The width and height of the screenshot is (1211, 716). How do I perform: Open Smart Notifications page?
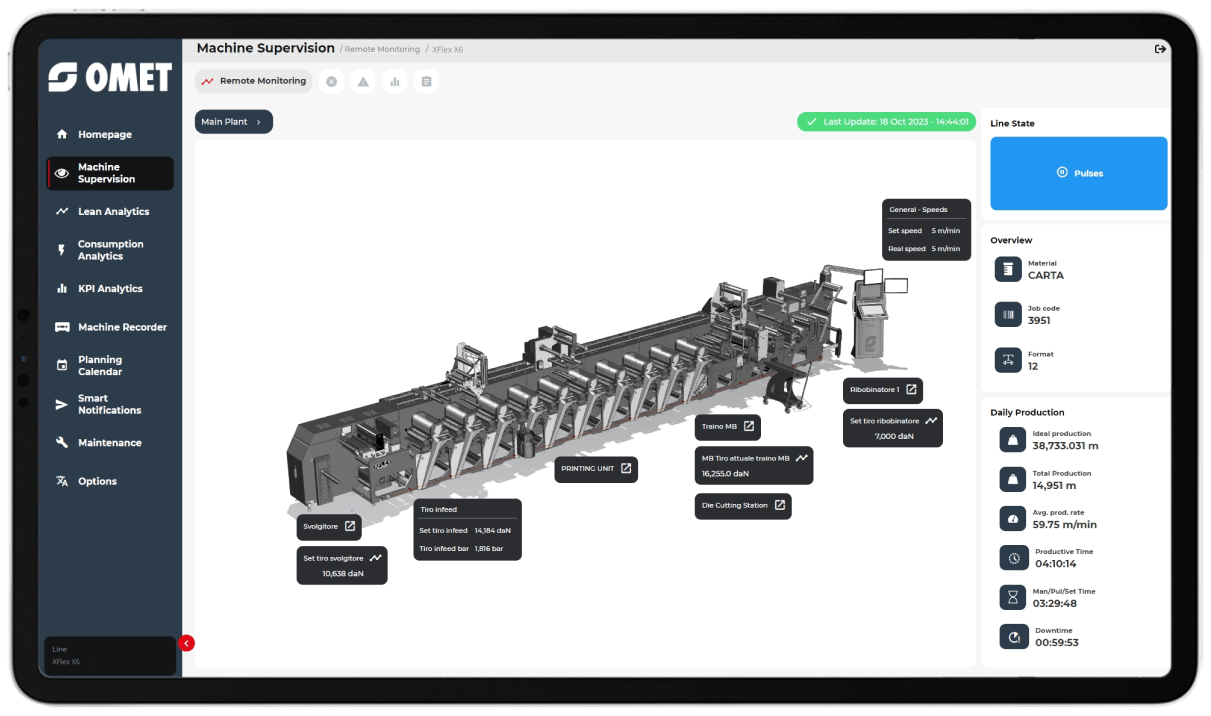coord(98,404)
